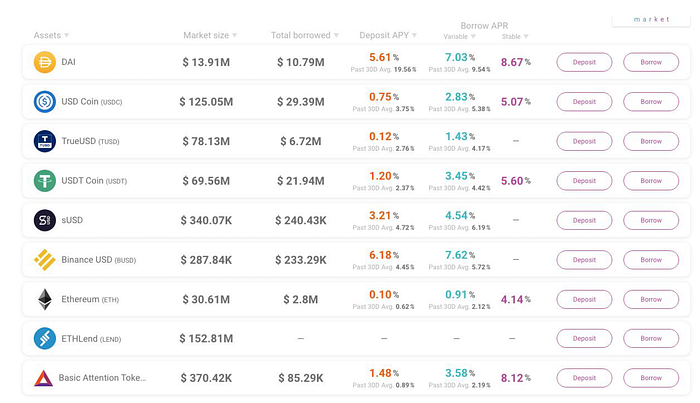Click Deposit button for DAI
Viewport: 700px width, 403px height.
pyautogui.click(x=584, y=62)
